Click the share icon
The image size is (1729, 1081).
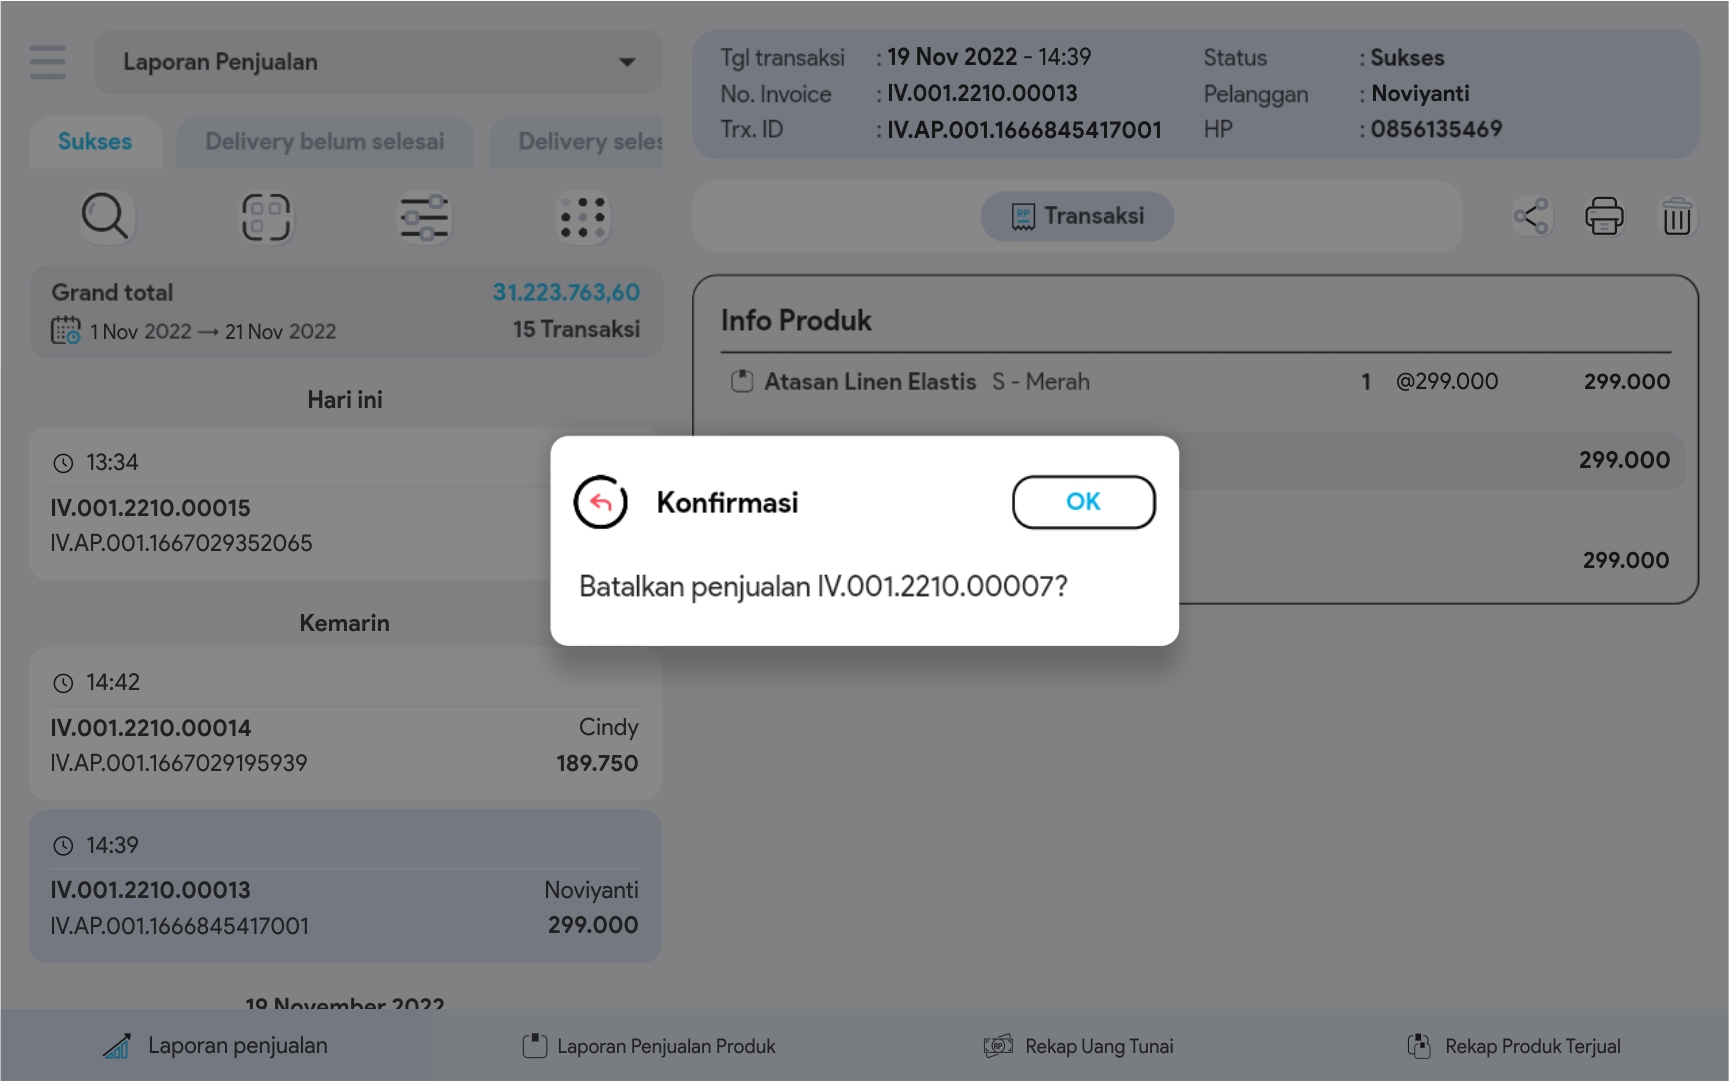1531,216
